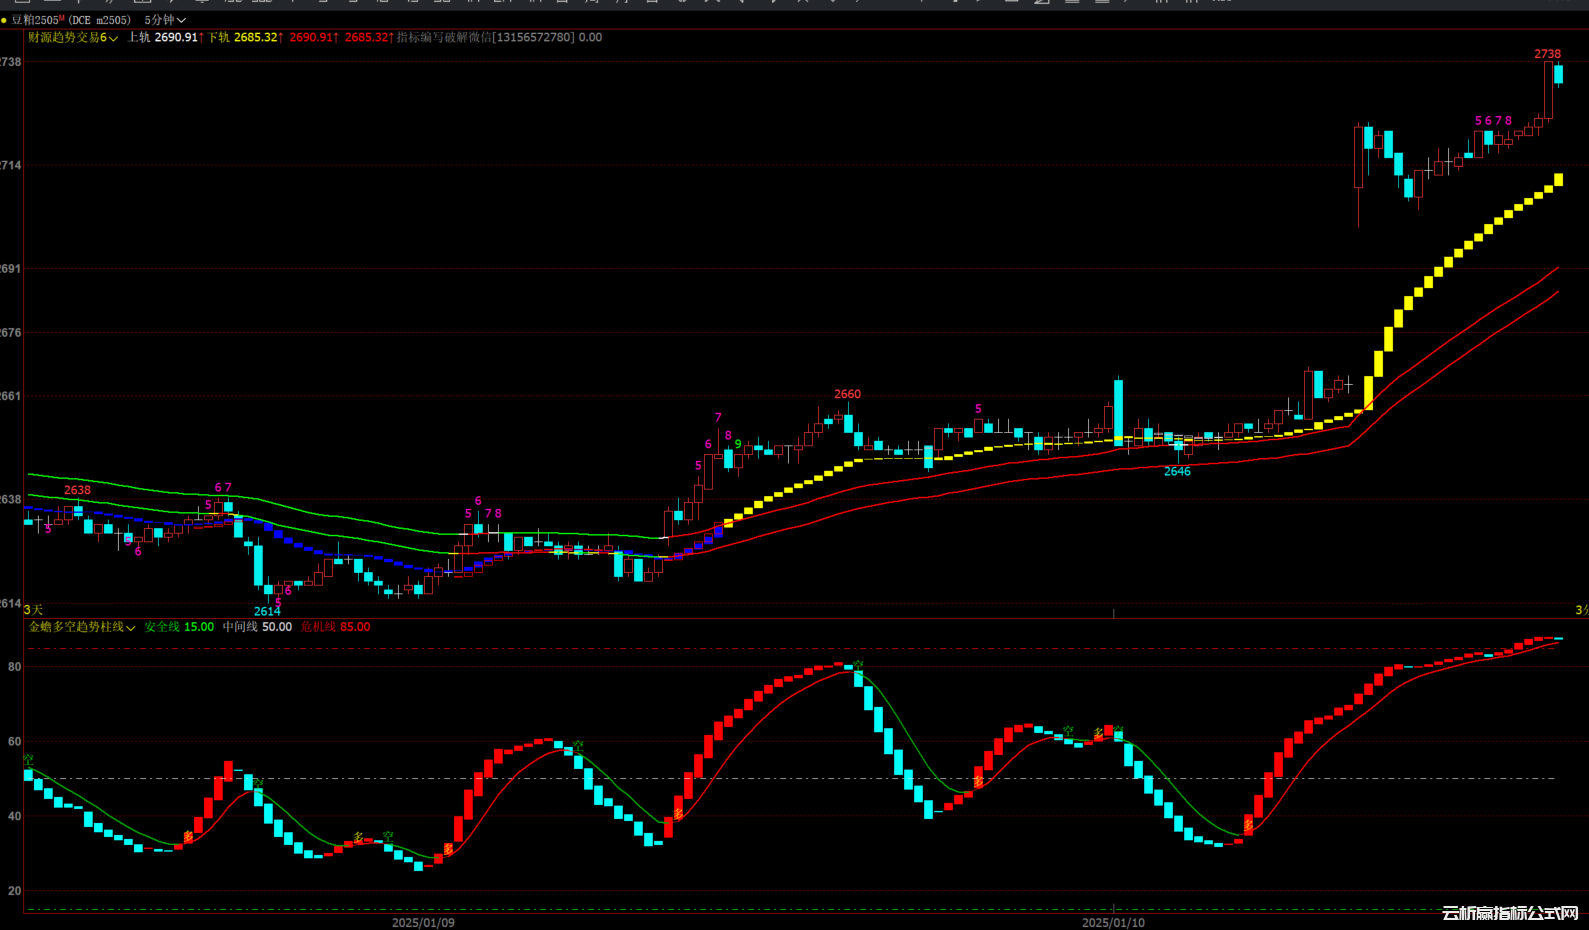Select the 2025/01/09 date on time axis
The height and width of the screenshot is (930, 1589).
pyautogui.click(x=423, y=922)
